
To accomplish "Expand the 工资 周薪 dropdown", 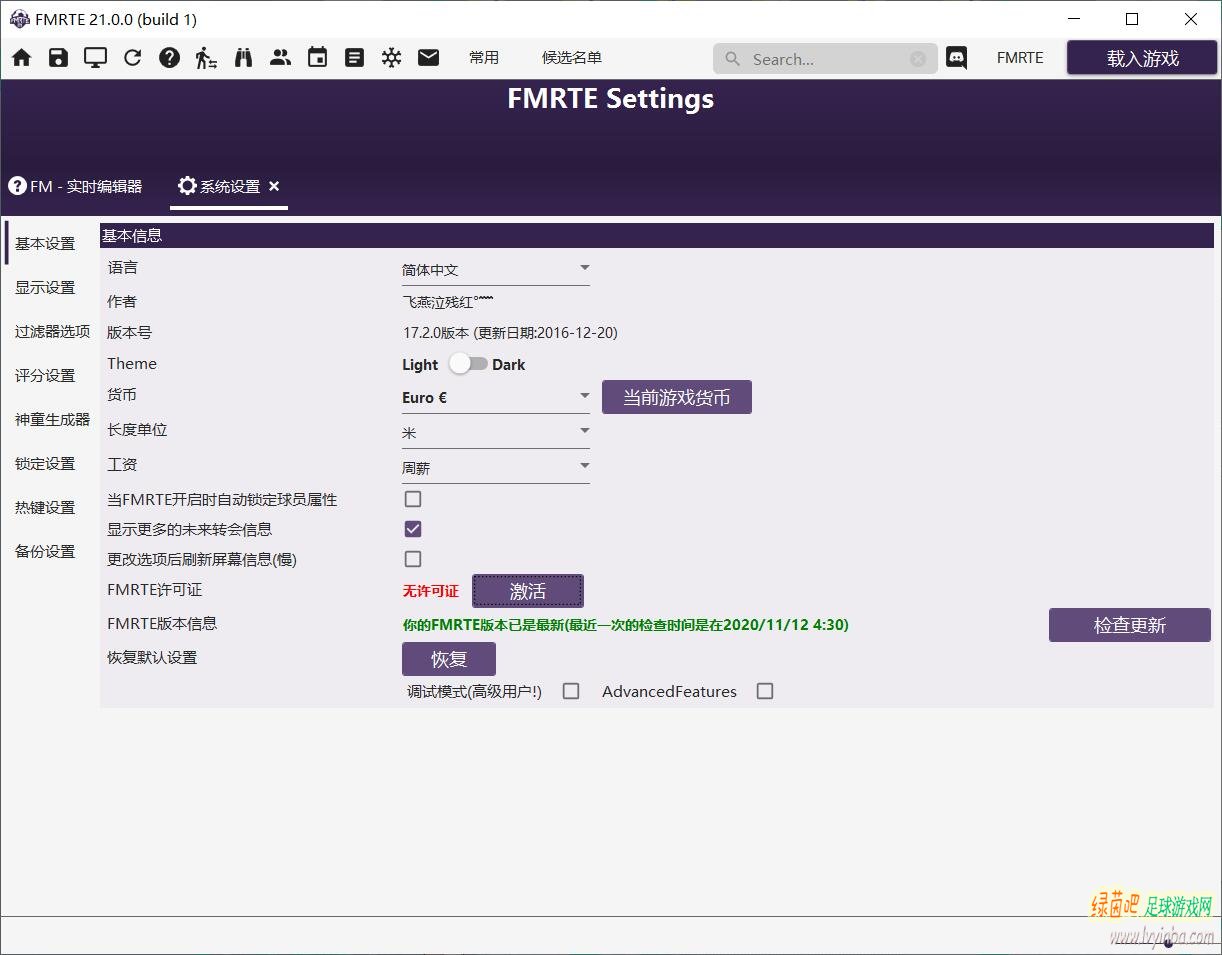I will pos(496,468).
